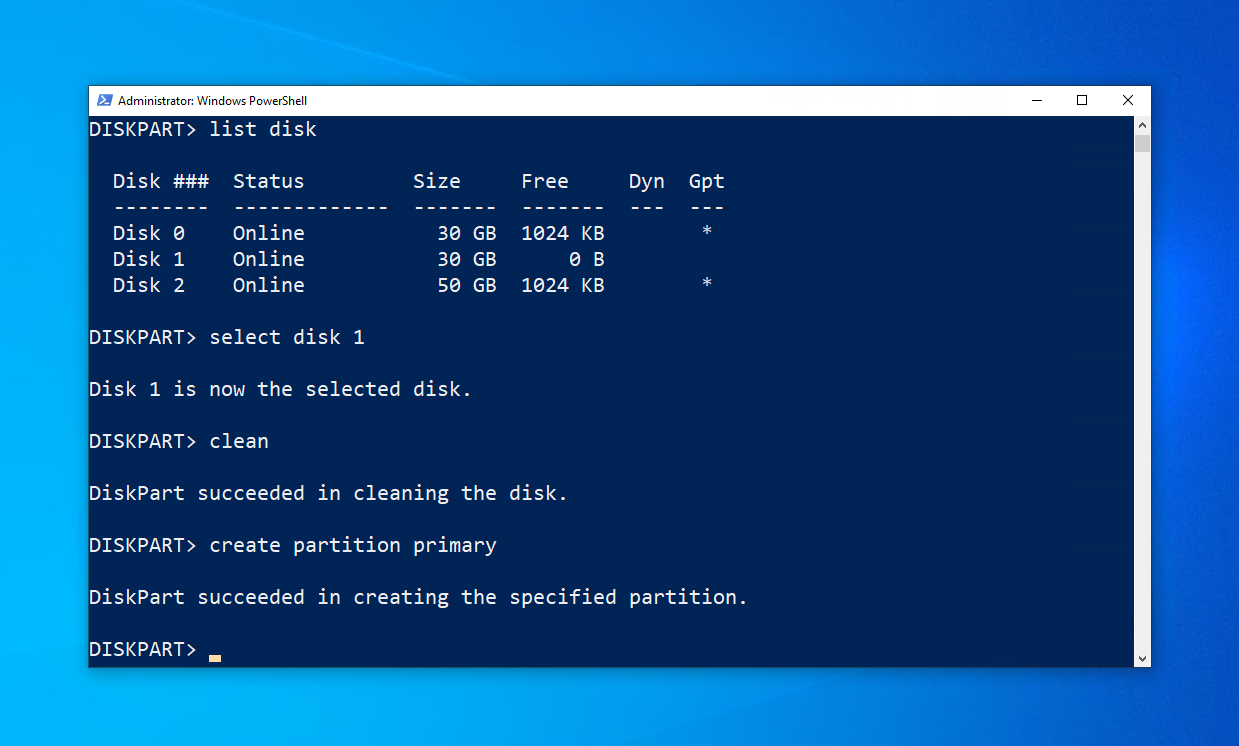
Task: Minimize the PowerShell window
Action: pos(1036,100)
